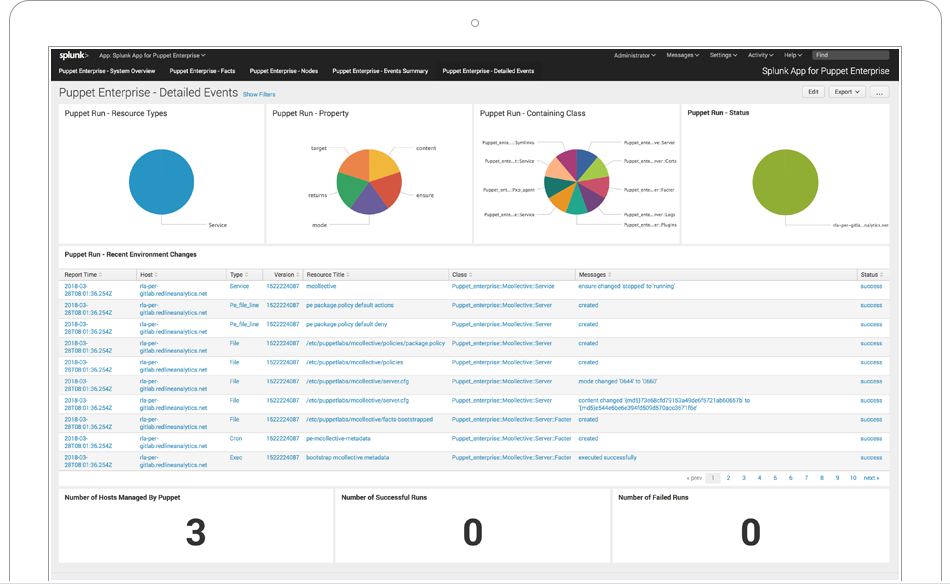Click the content changed md5 message

click(664, 404)
